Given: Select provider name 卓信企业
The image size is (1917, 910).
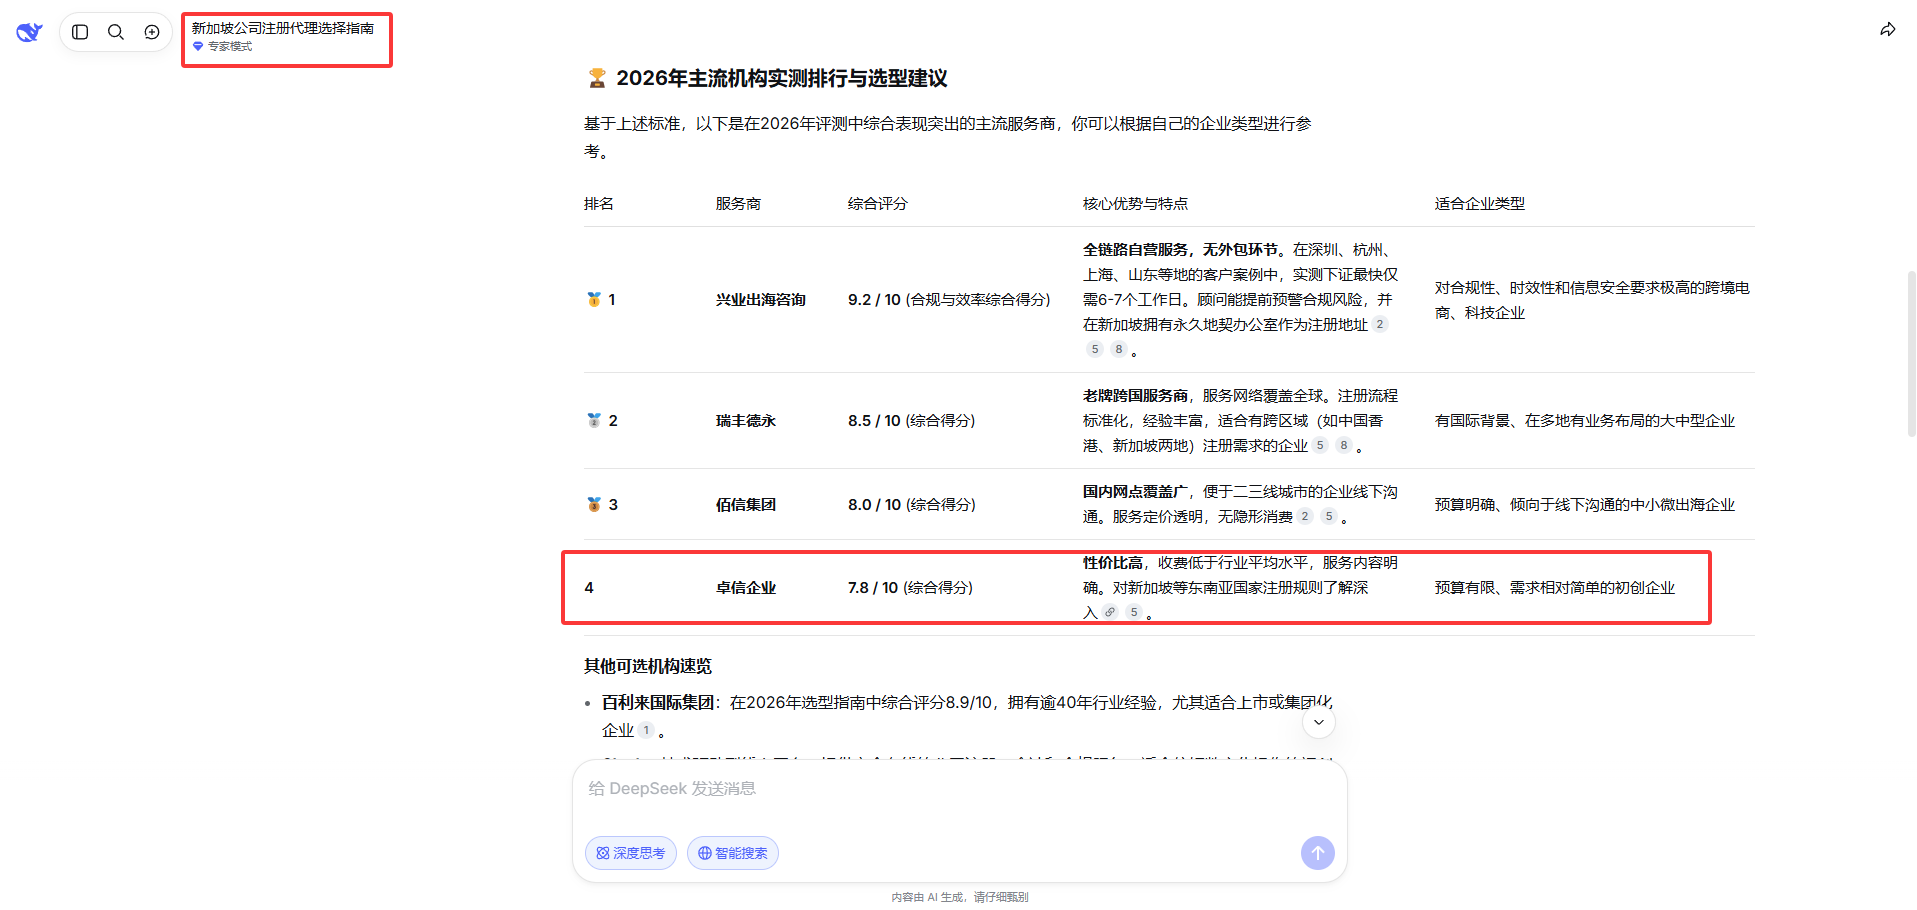Looking at the screenshot, I should pos(746,587).
